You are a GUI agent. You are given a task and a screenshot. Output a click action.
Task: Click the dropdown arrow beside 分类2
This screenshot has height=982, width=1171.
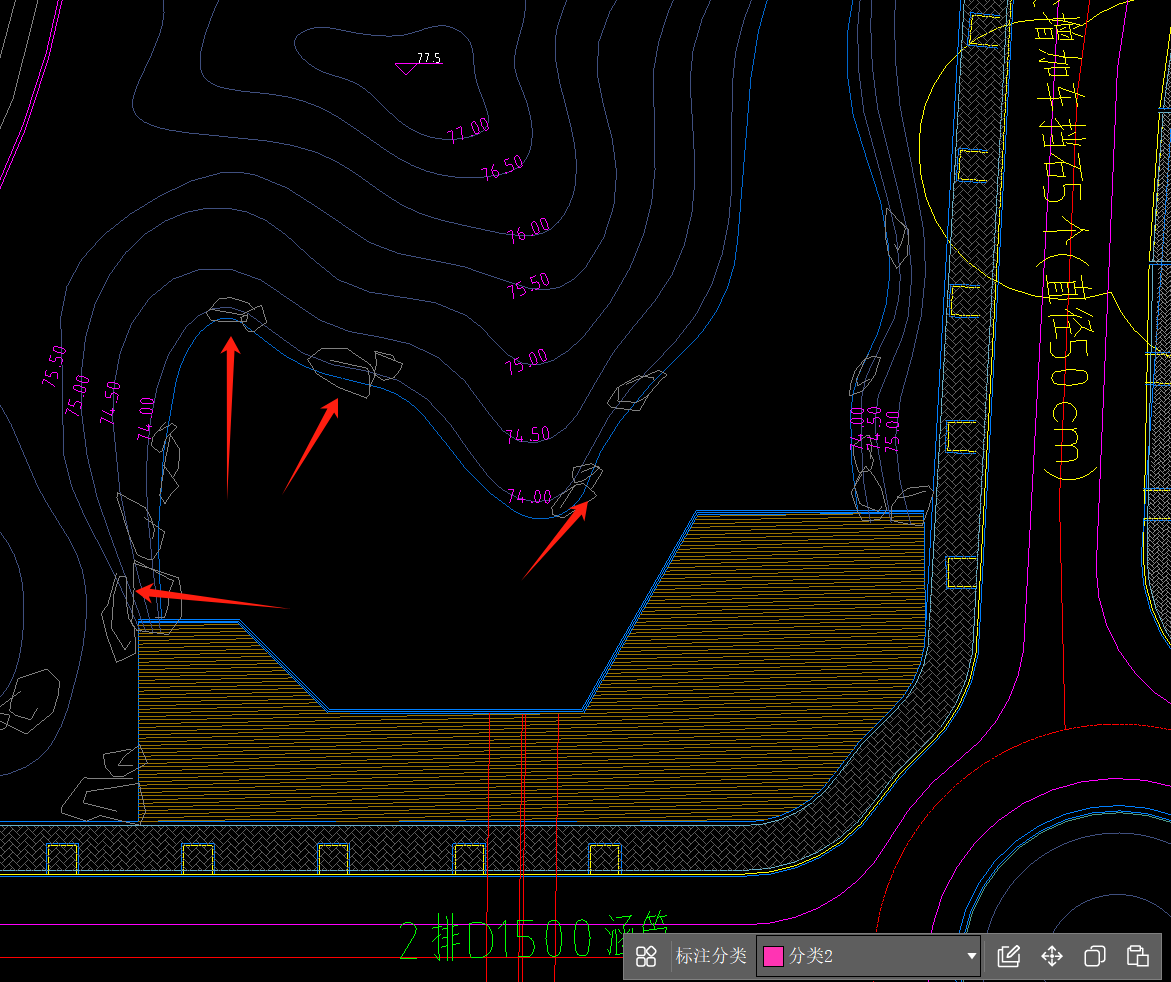coord(971,956)
